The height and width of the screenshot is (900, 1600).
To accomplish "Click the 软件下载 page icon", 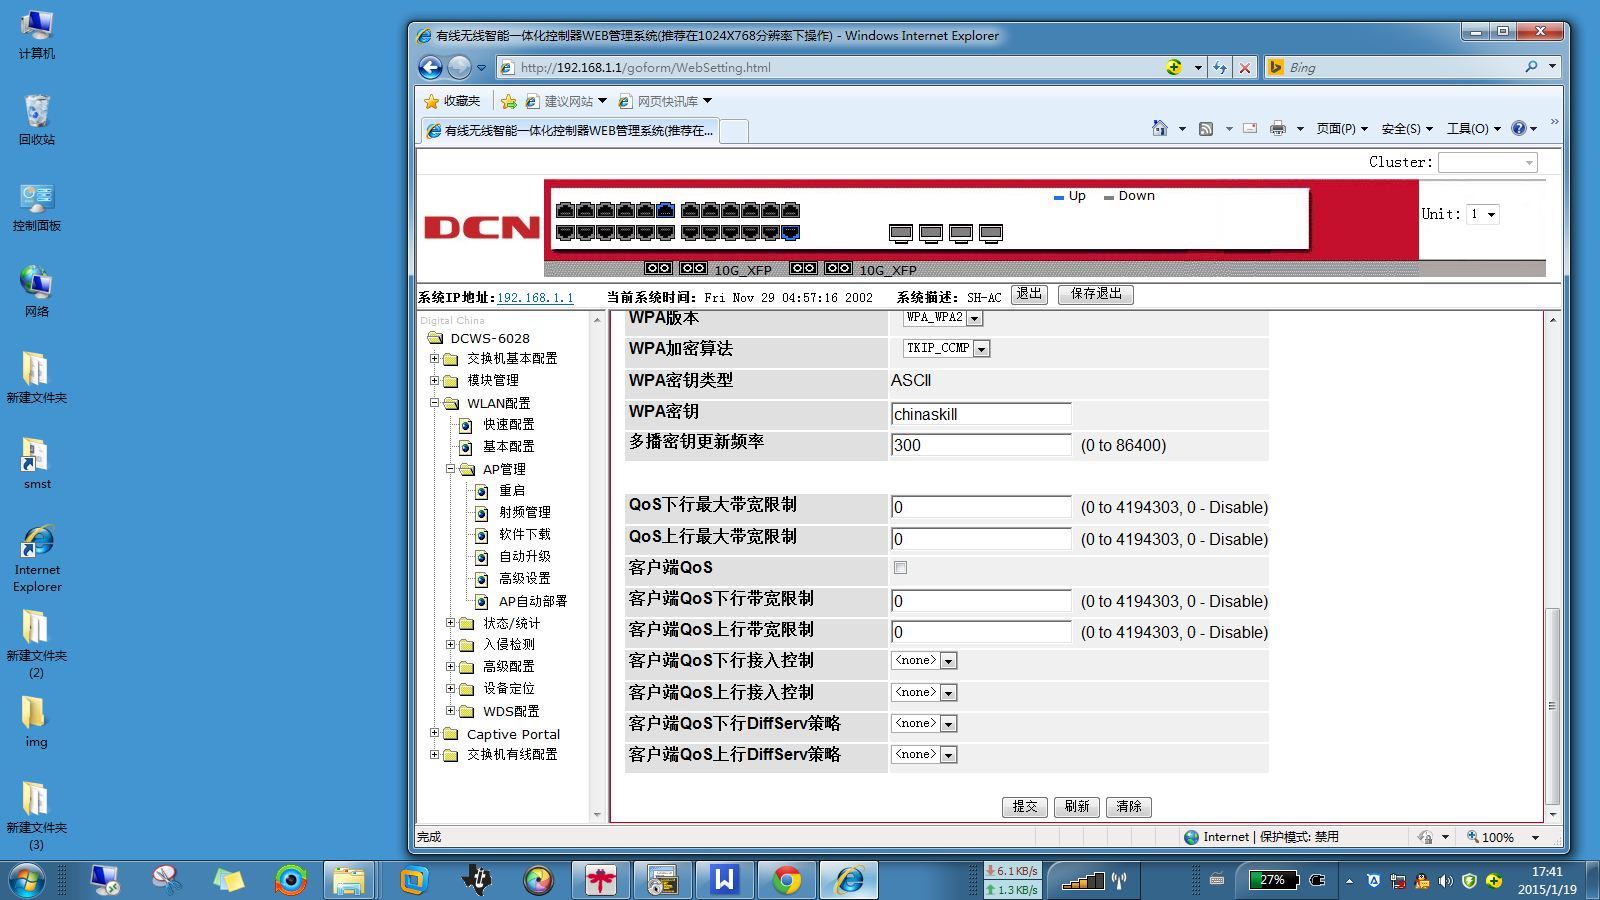I will (481, 535).
